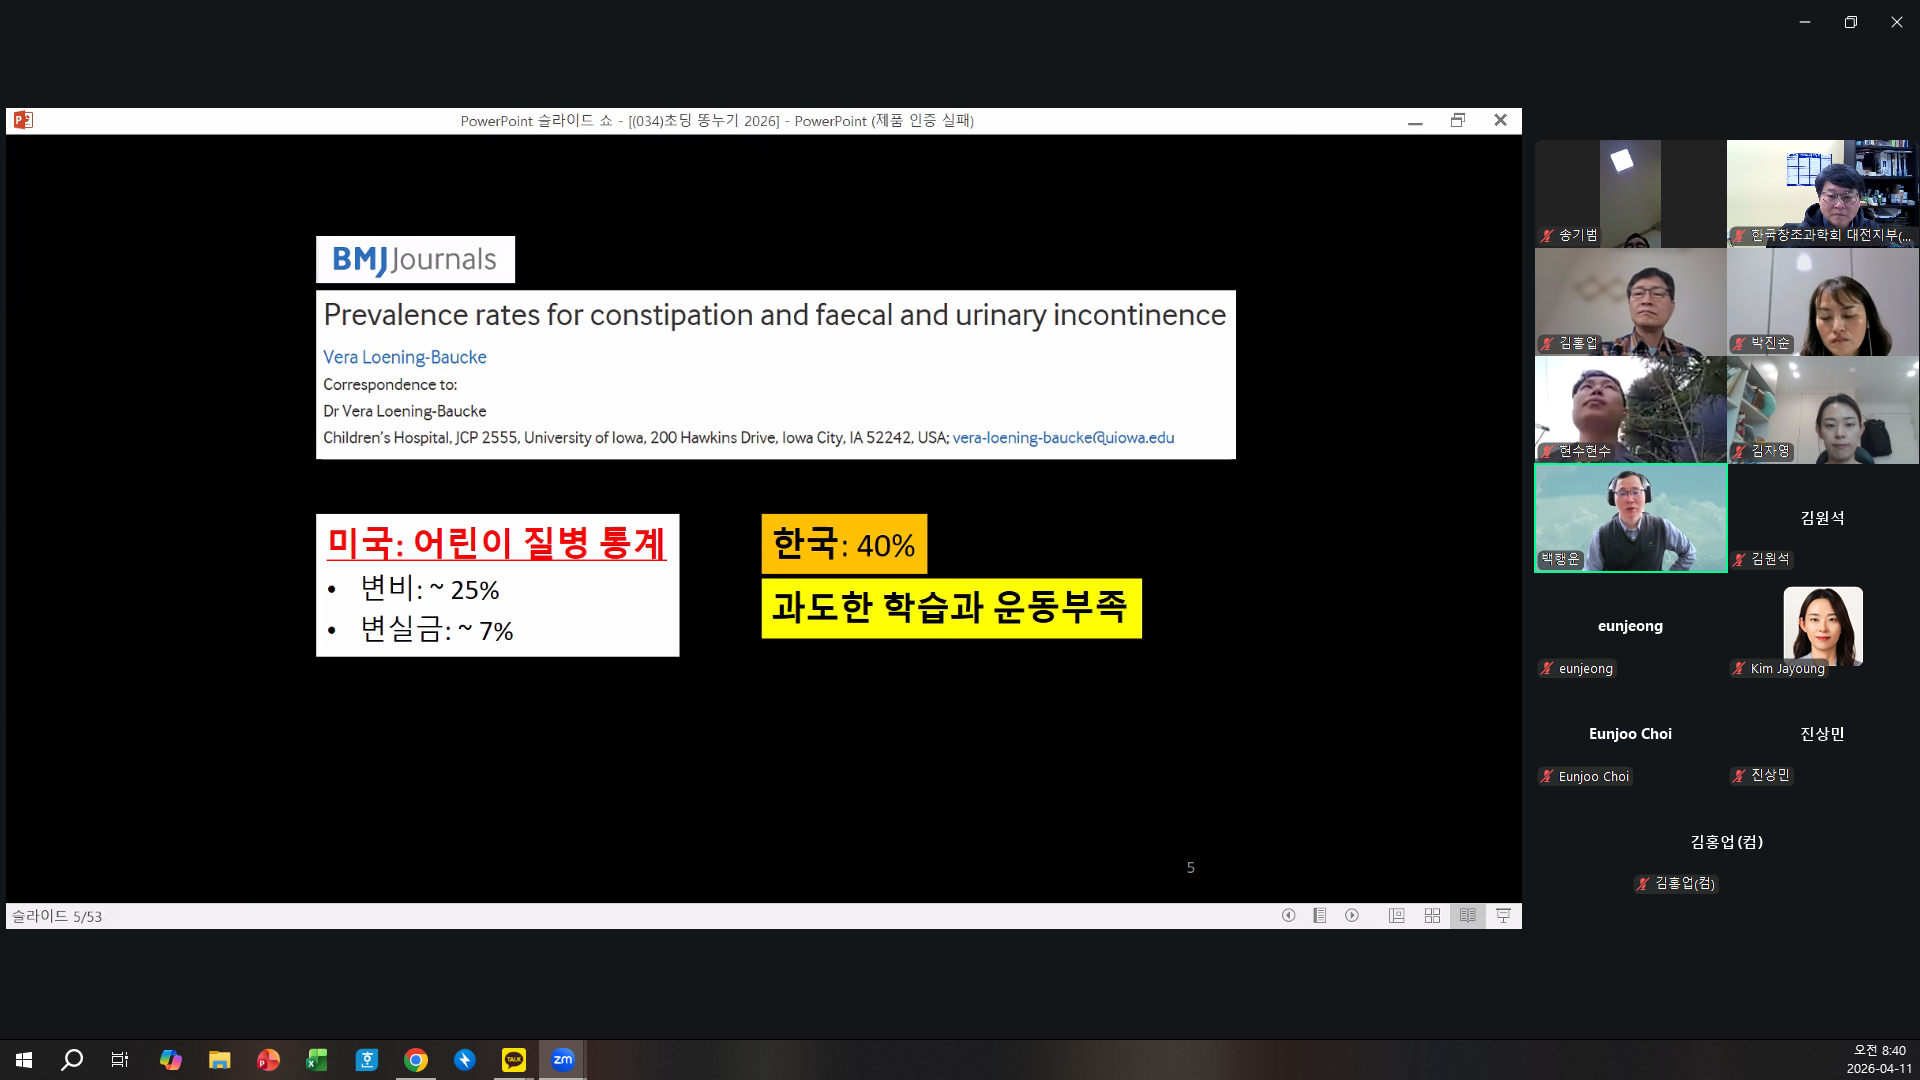Screen dimensions: 1920x1080
Task: Click yellow text 과도한 학습과 운동부족
Action: coord(951,608)
